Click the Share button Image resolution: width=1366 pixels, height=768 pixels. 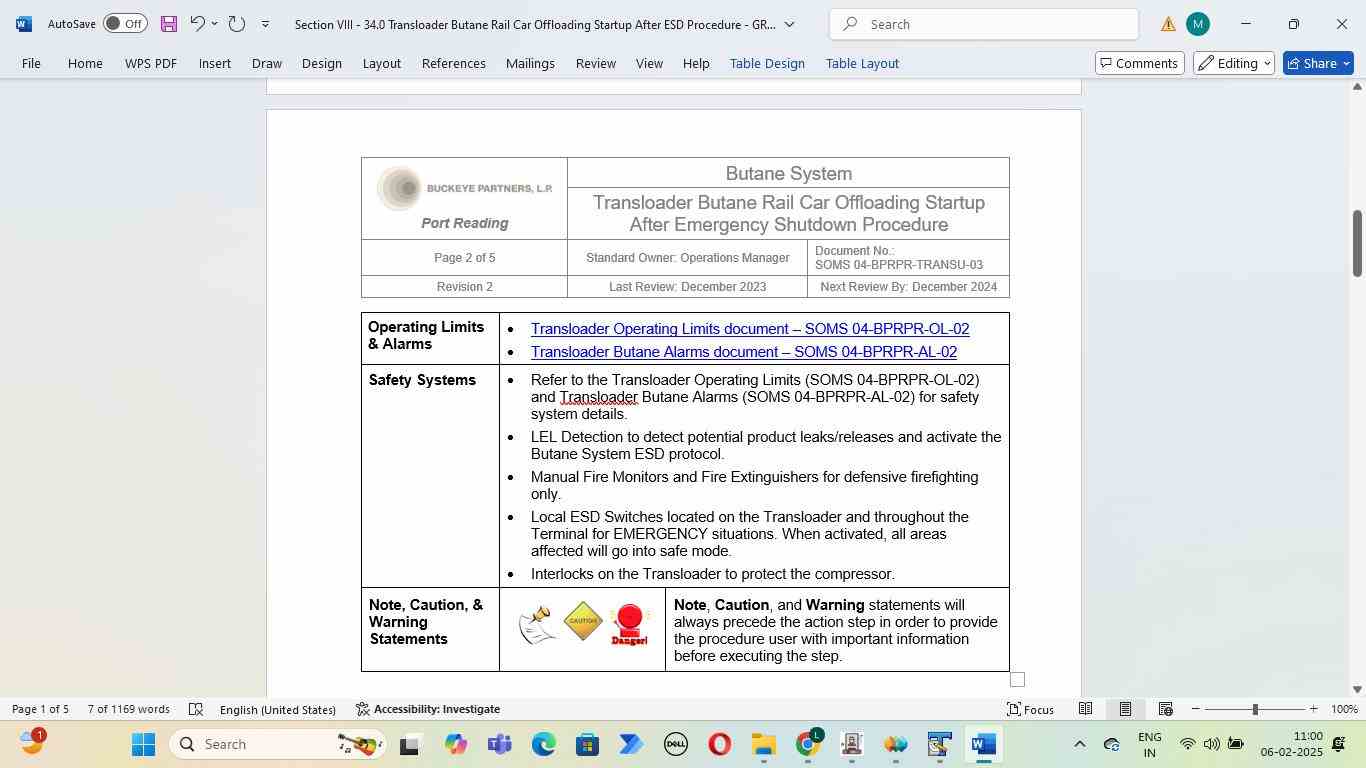pos(1318,63)
